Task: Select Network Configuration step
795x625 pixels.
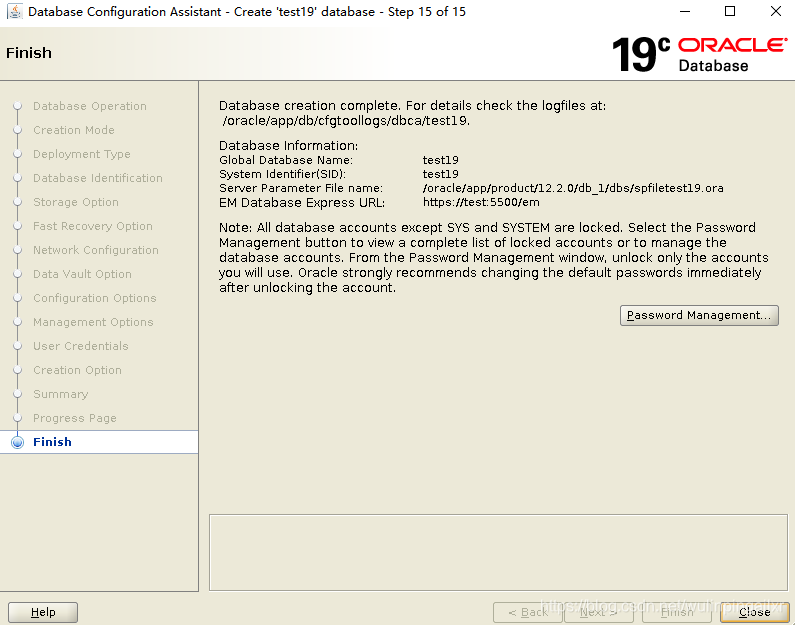Action: [x=96, y=250]
